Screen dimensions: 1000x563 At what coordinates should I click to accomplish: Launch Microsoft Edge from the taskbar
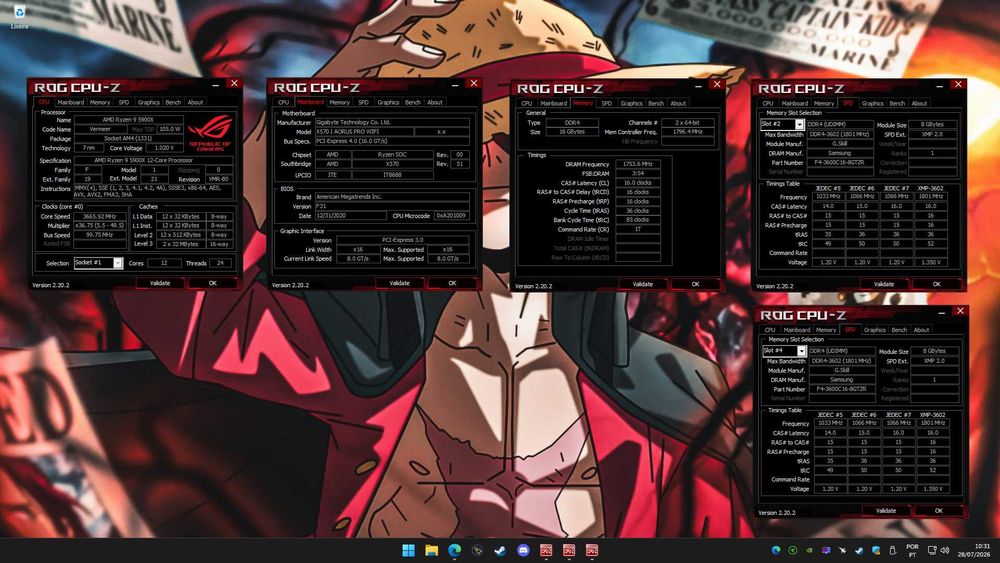[x=454, y=550]
